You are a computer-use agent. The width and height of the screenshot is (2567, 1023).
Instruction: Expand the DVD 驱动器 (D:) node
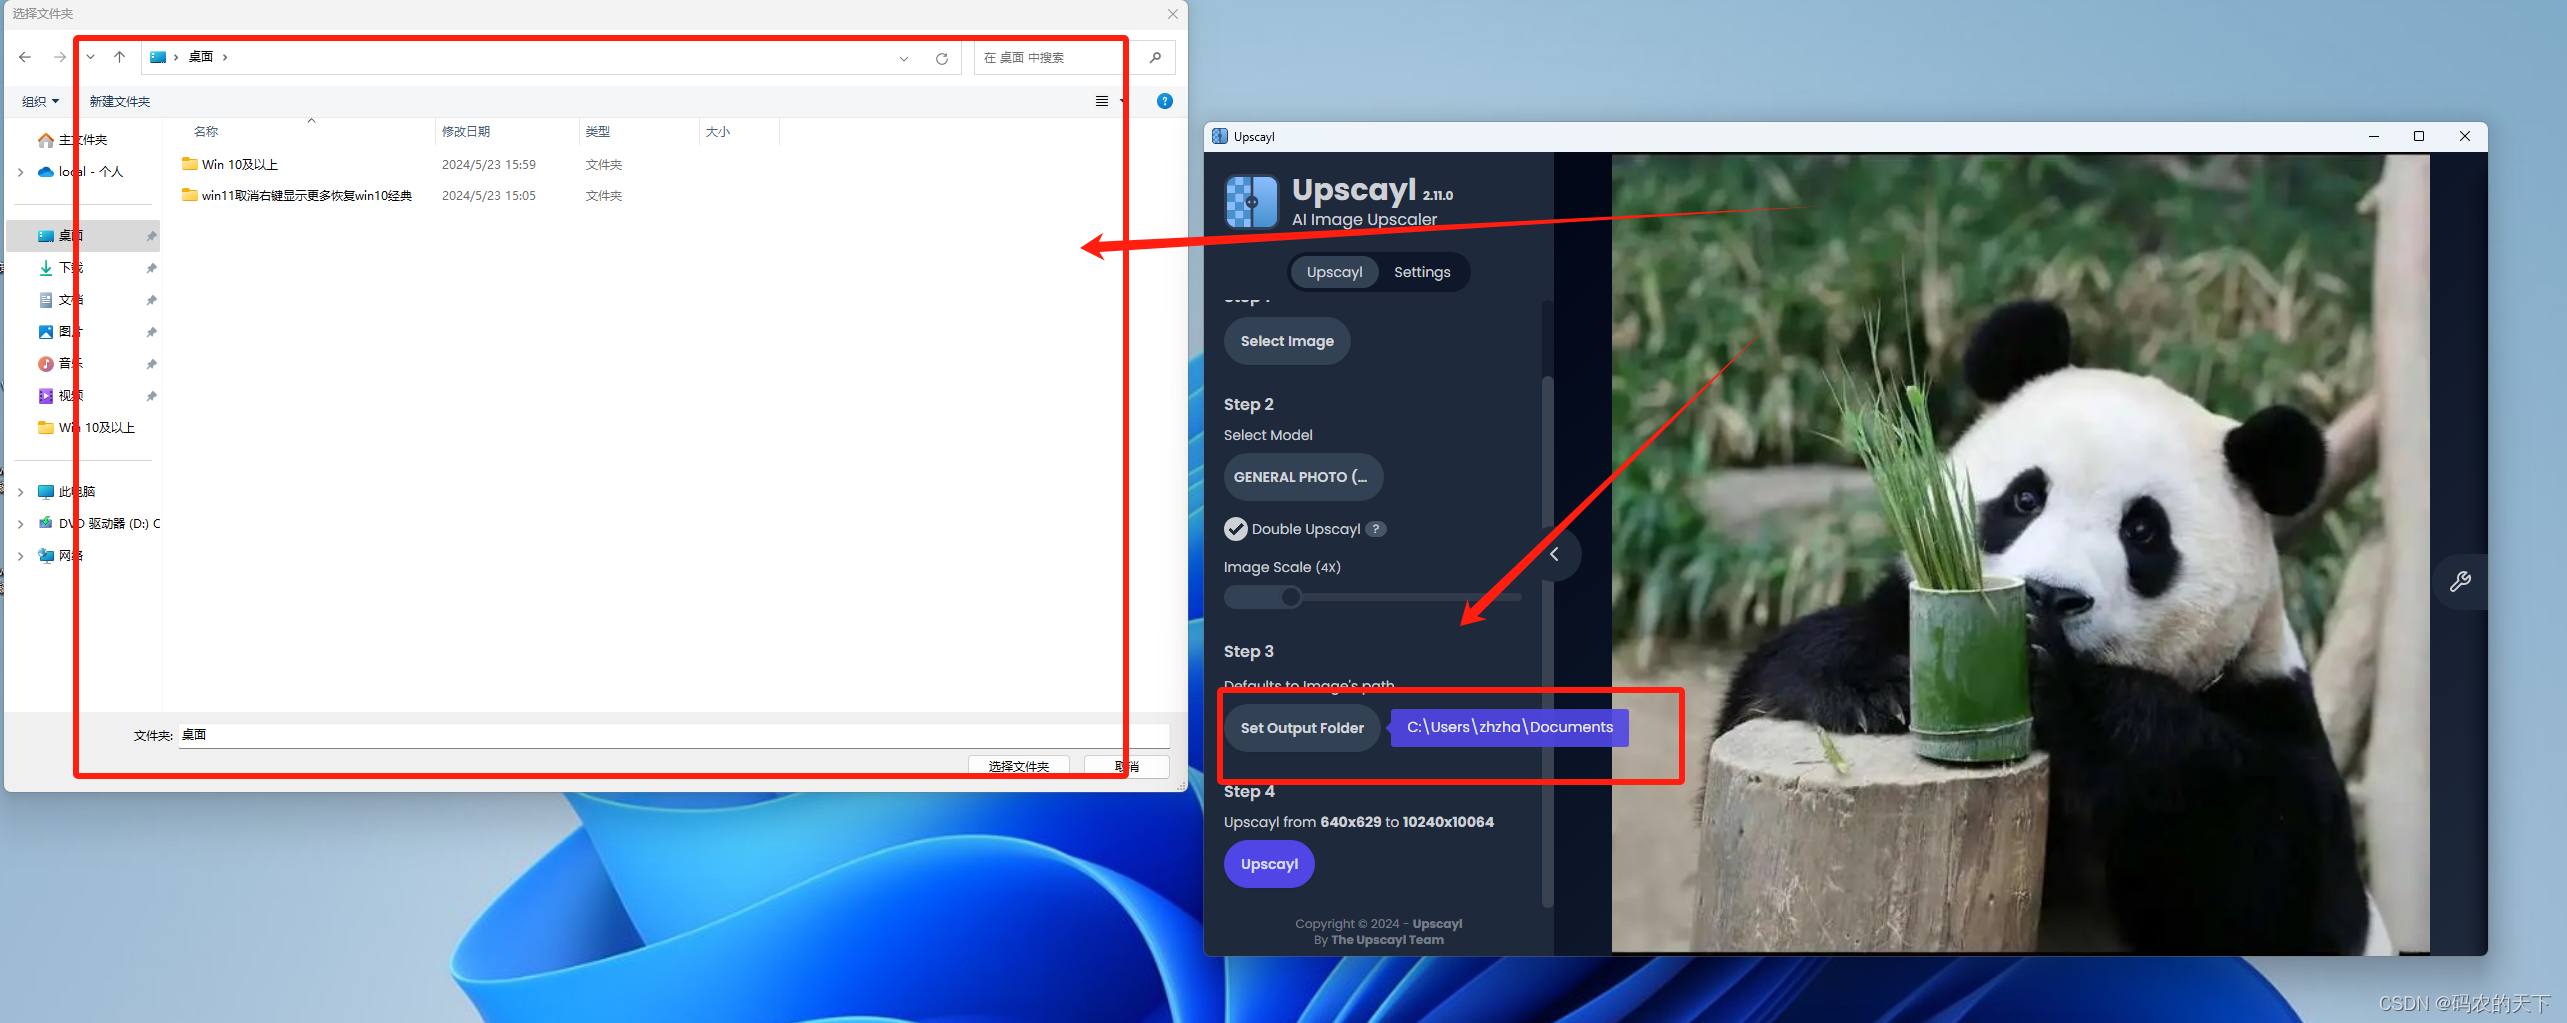click(x=20, y=524)
